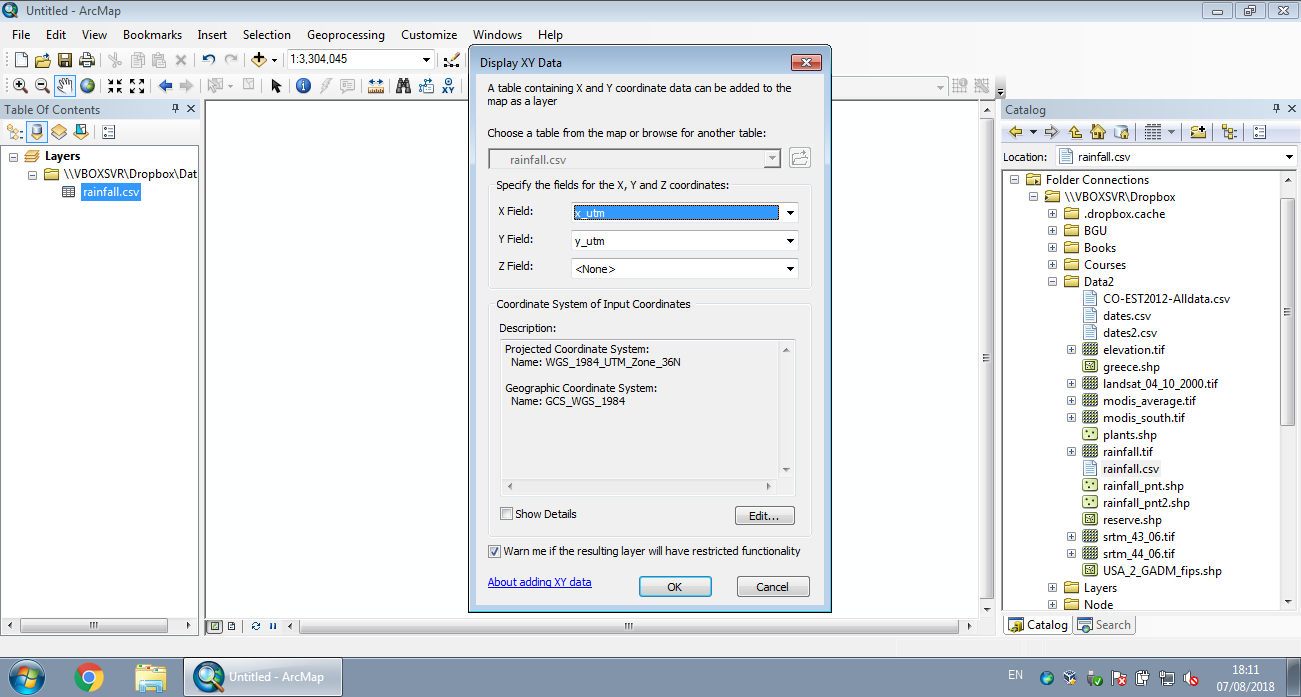Click the About adding XY data link
The image size is (1301, 697).
(540, 582)
